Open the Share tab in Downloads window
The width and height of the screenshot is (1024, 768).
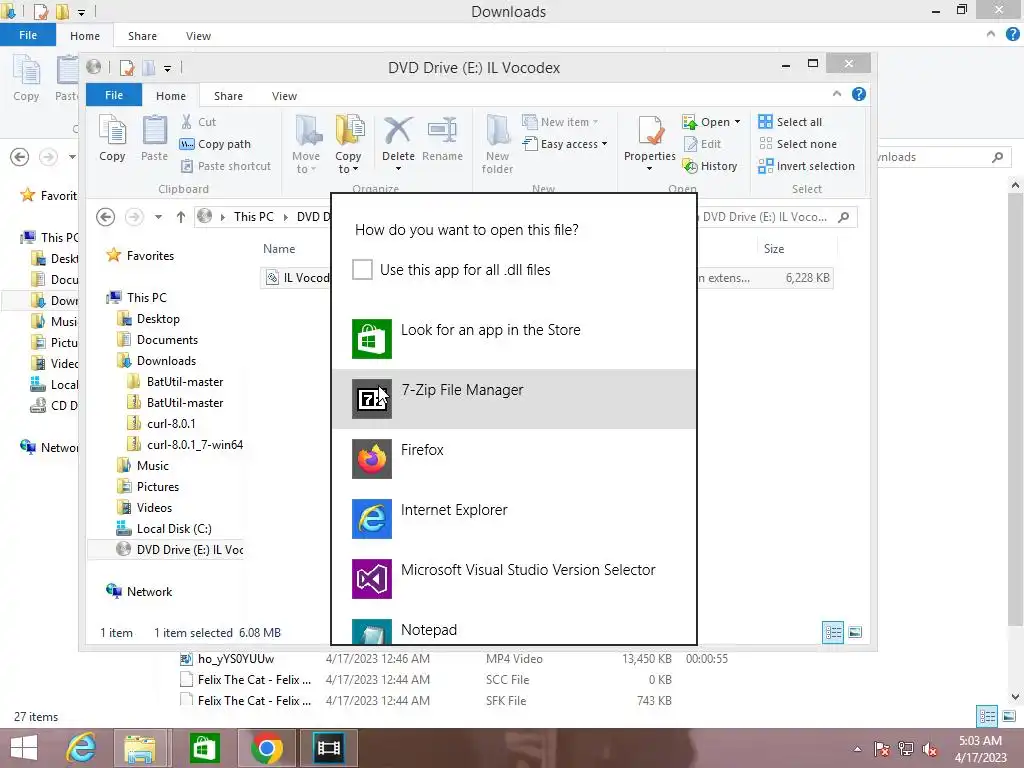(142, 36)
